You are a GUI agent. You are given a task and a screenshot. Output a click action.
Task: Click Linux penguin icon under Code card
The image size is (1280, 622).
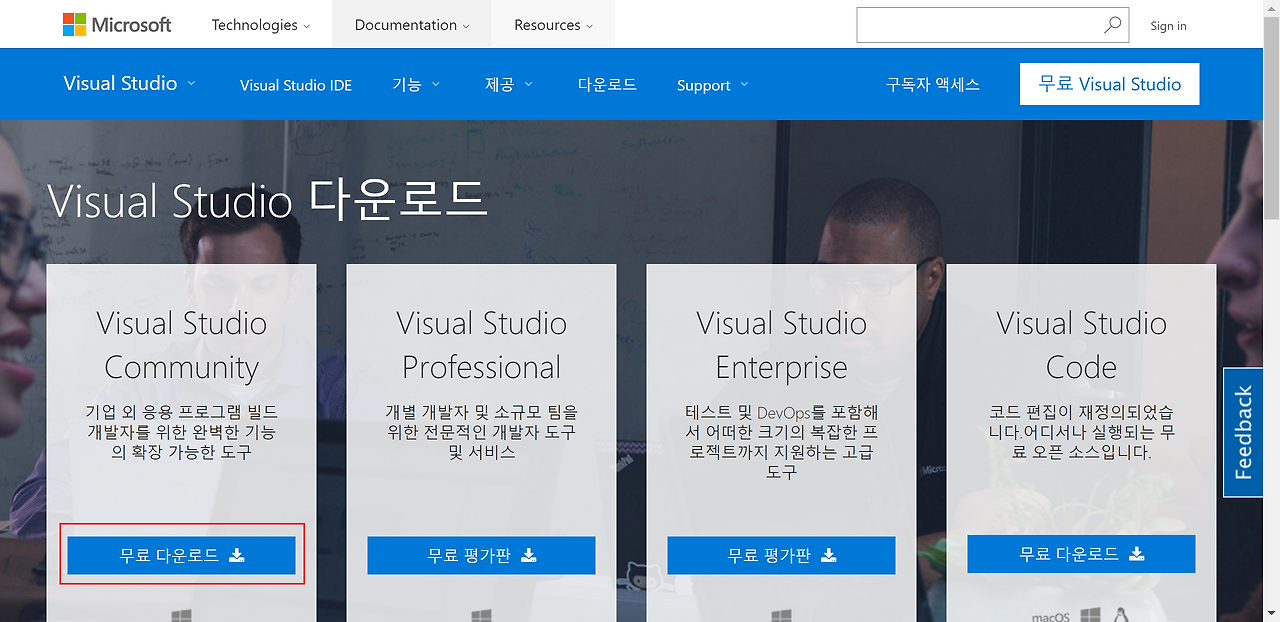tap(1119, 615)
